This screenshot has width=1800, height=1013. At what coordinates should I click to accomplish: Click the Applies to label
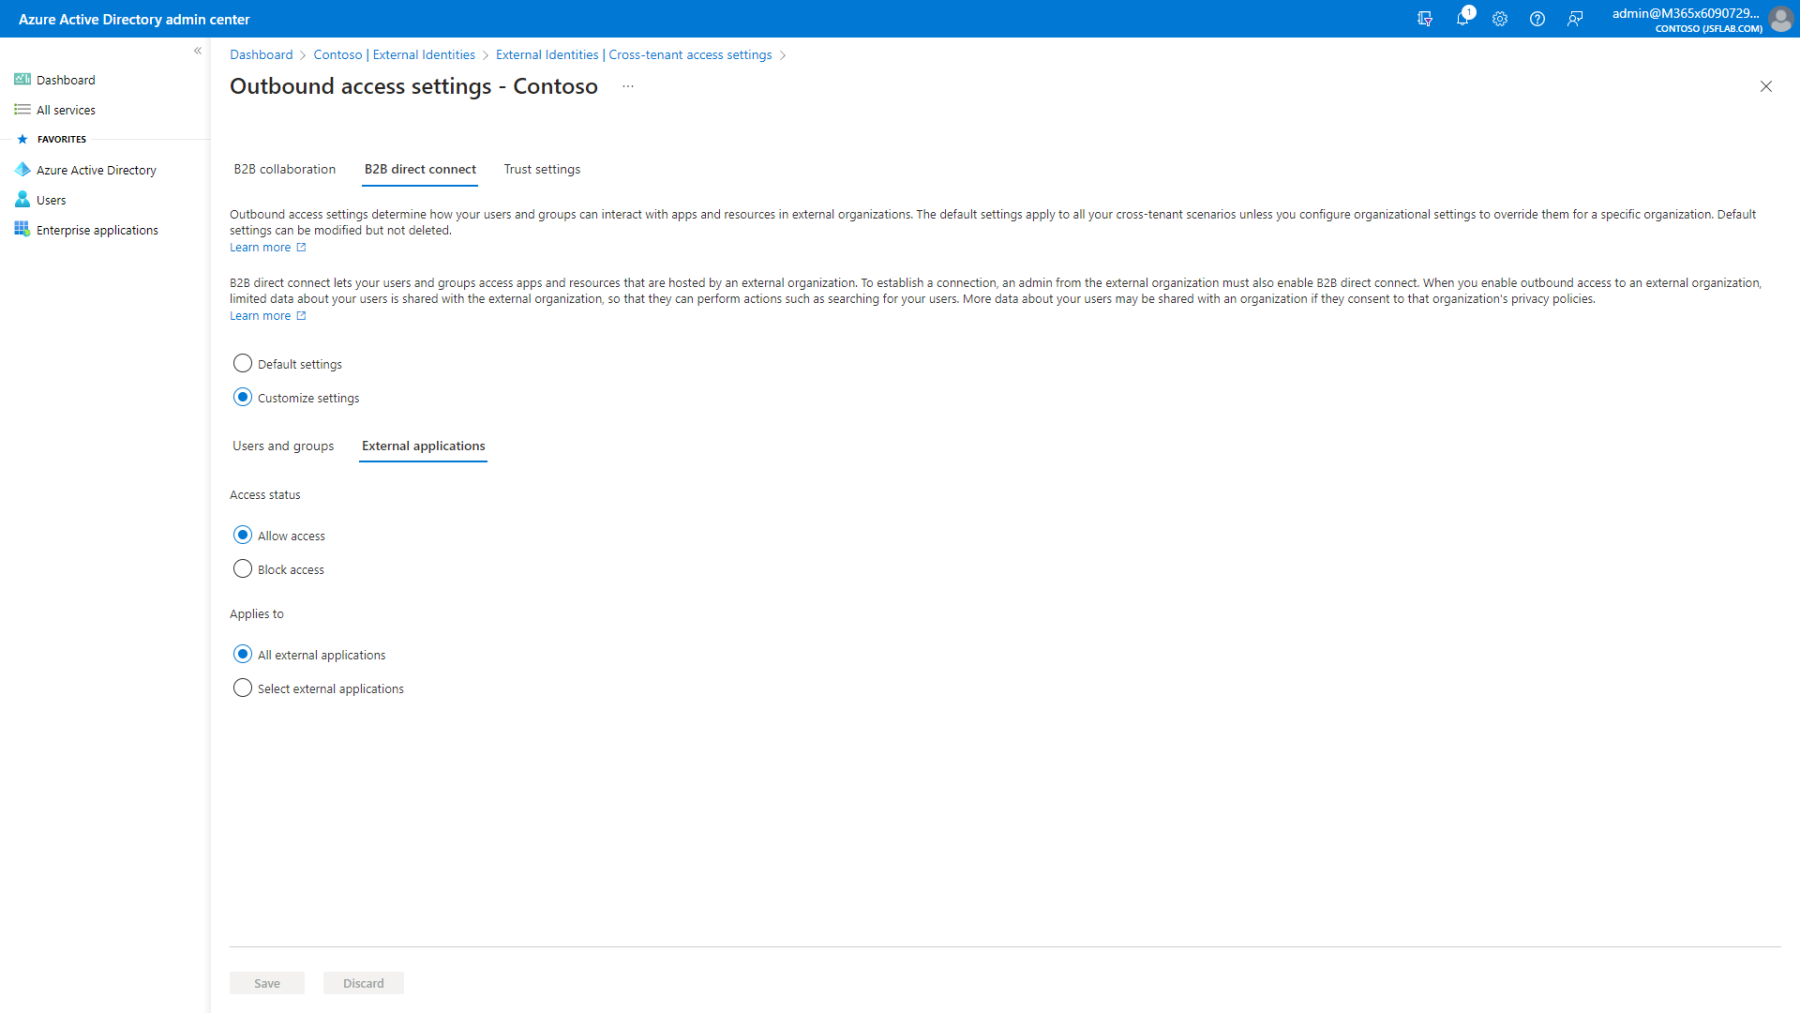(x=257, y=613)
